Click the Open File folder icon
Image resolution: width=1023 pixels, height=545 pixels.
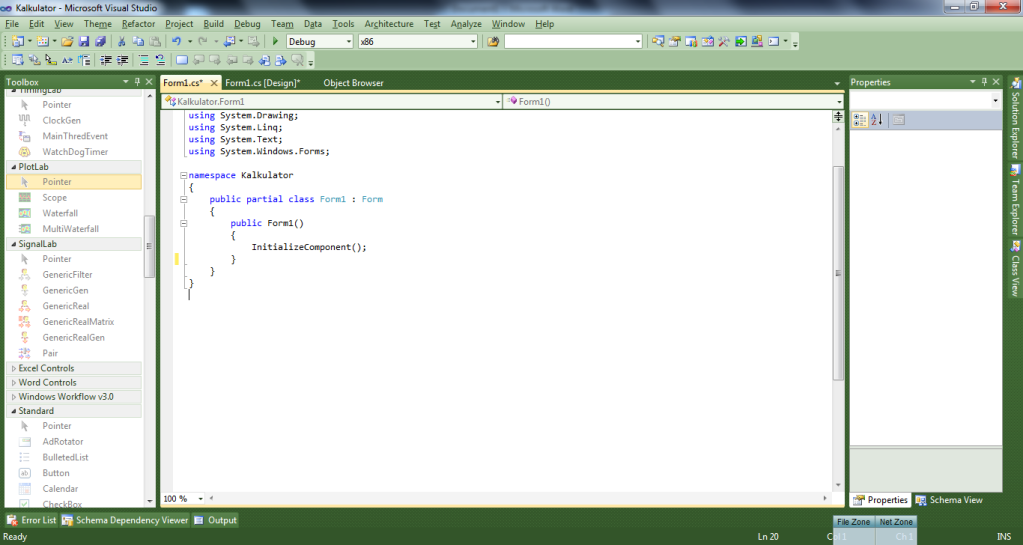(67, 41)
